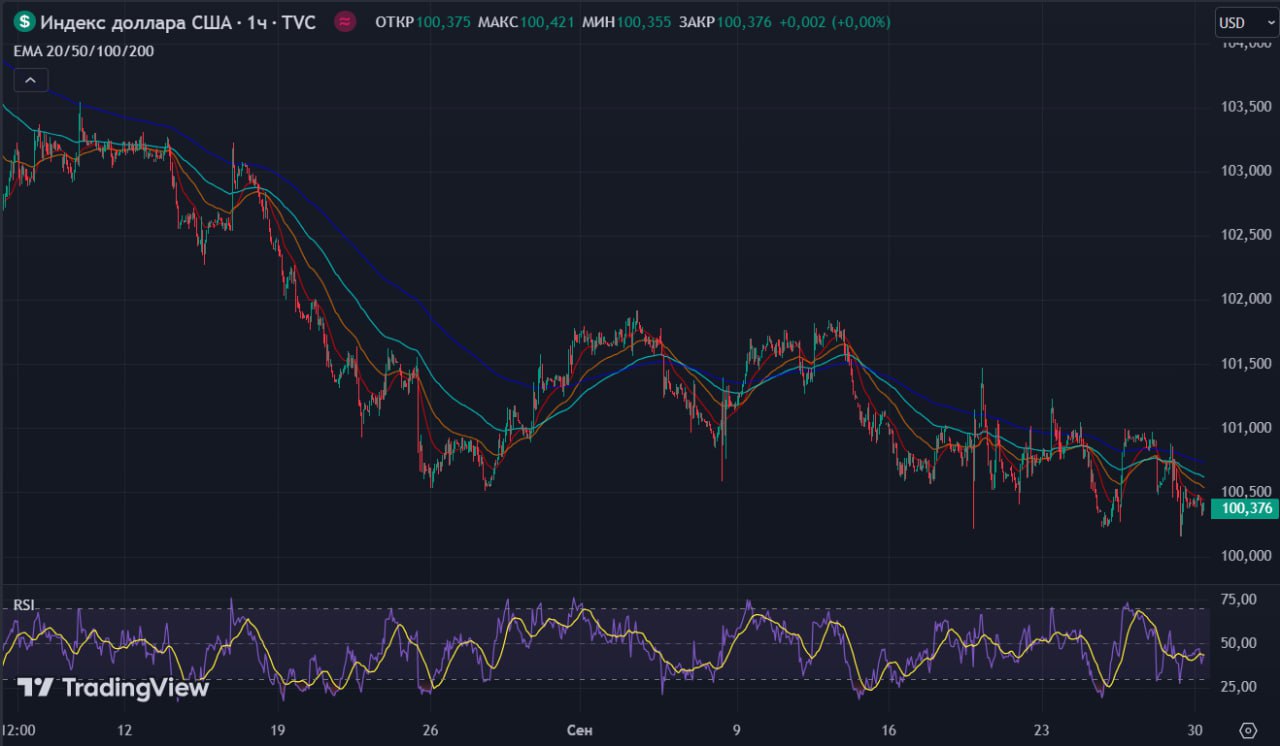Click the МИН 100,355 low value

tap(628, 22)
